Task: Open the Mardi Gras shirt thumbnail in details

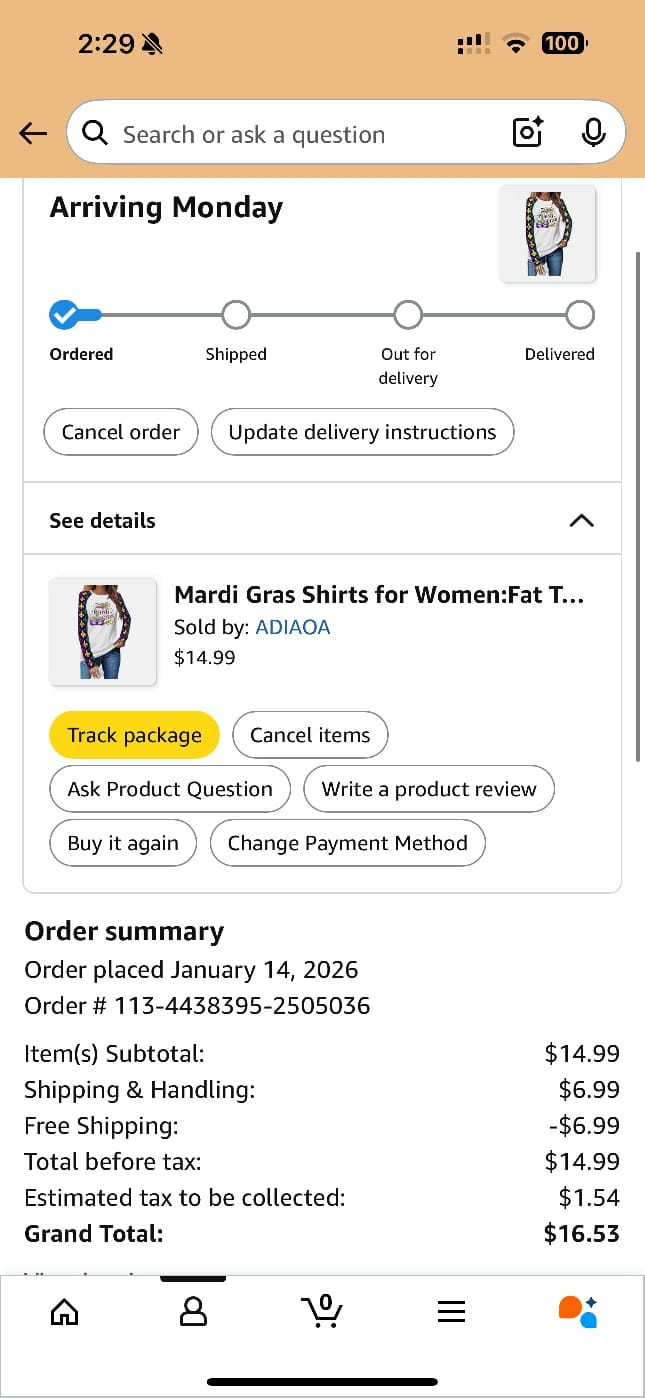Action: pyautogui.click(x=103, y=632)
